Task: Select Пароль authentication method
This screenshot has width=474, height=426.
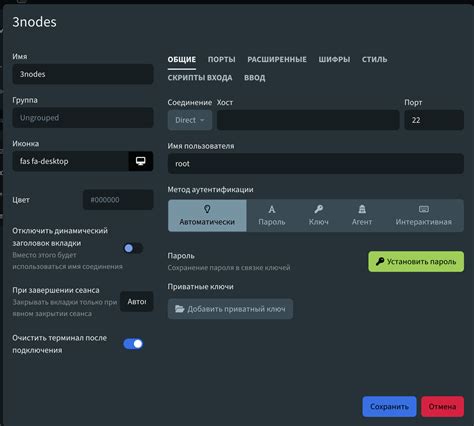Action: (x=272, y=216)
